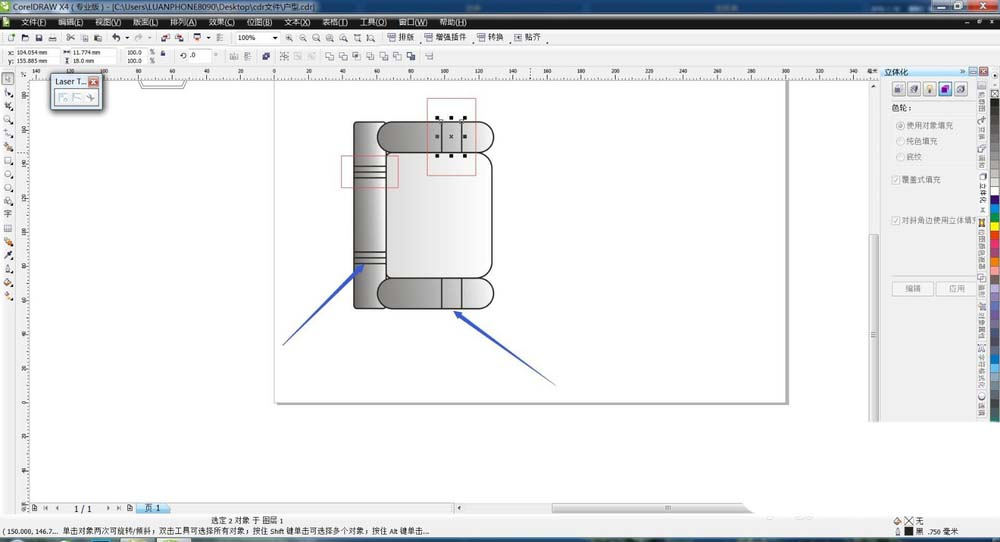This screenshot has height=542, width=1000.
Task: Click the Save icon in the toolbar
Action: pyautogui.click(x=39, y=37)
